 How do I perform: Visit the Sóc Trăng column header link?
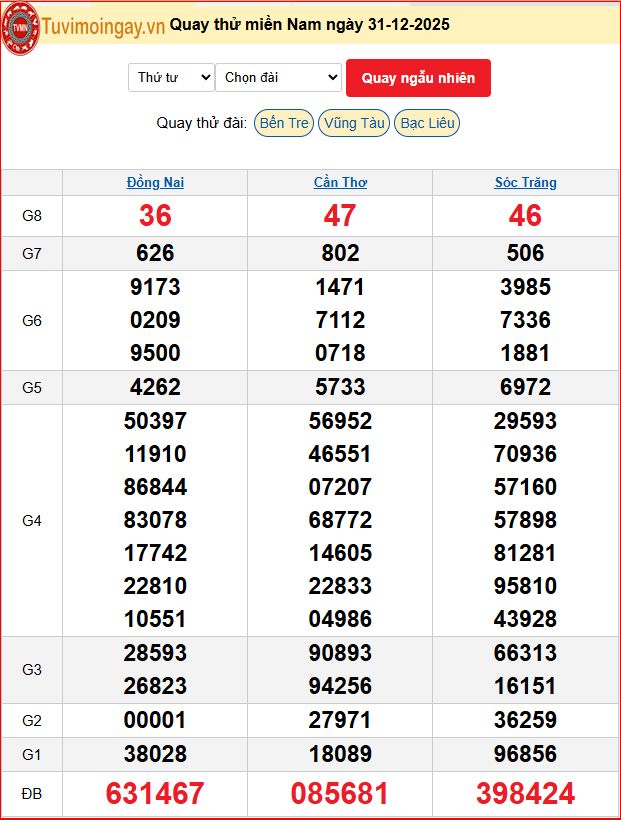tap(525, 183)
